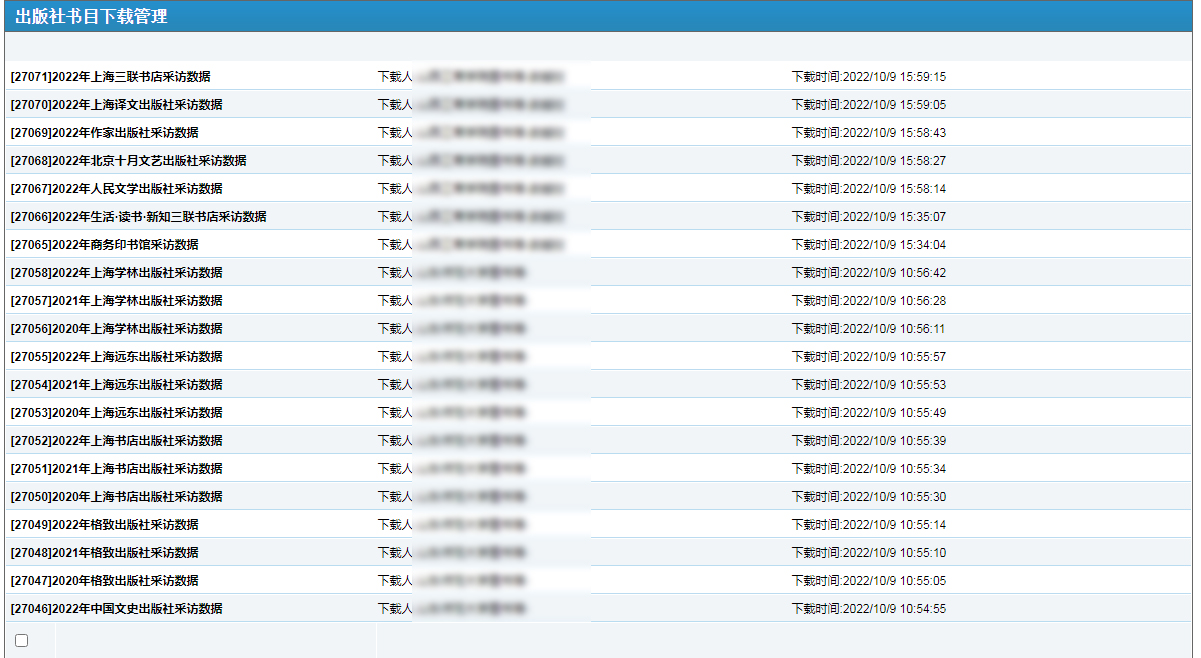Open the 2022年上海书店出版社采访数据 item
Image resolution: width=1201 pixels, height=658 pixels.
(116, 441)
